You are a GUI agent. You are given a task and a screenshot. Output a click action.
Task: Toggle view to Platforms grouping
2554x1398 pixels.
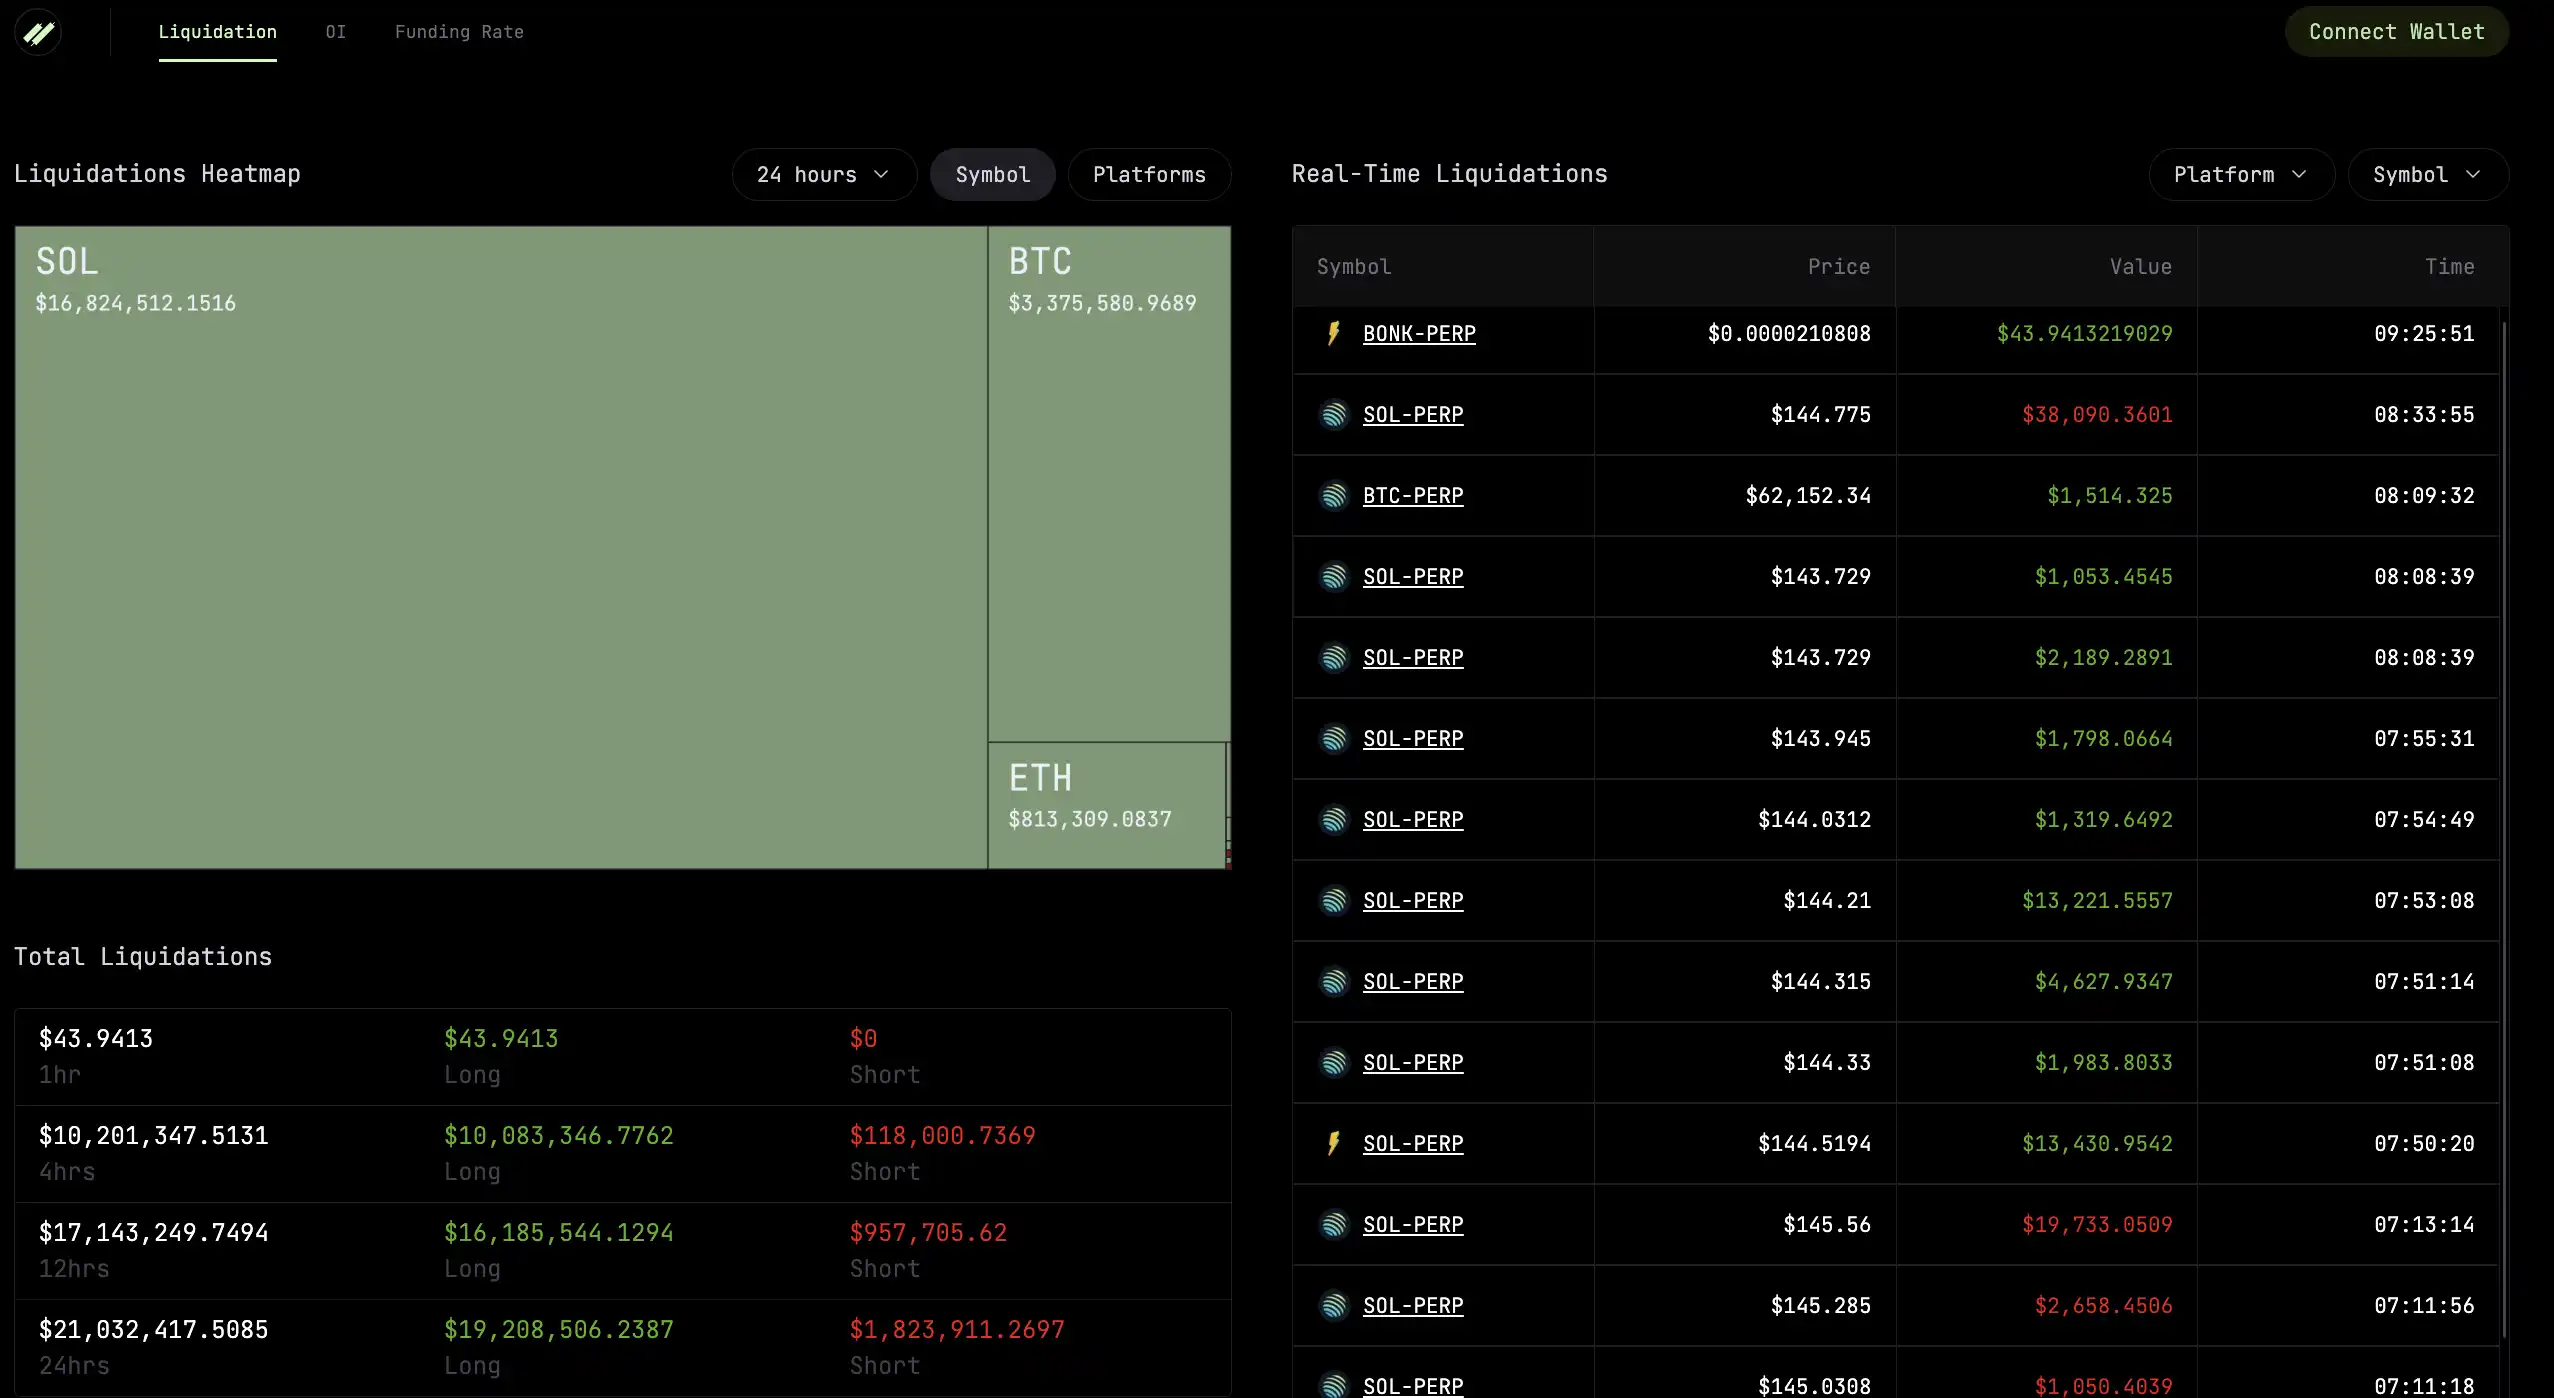[1150, 174]
